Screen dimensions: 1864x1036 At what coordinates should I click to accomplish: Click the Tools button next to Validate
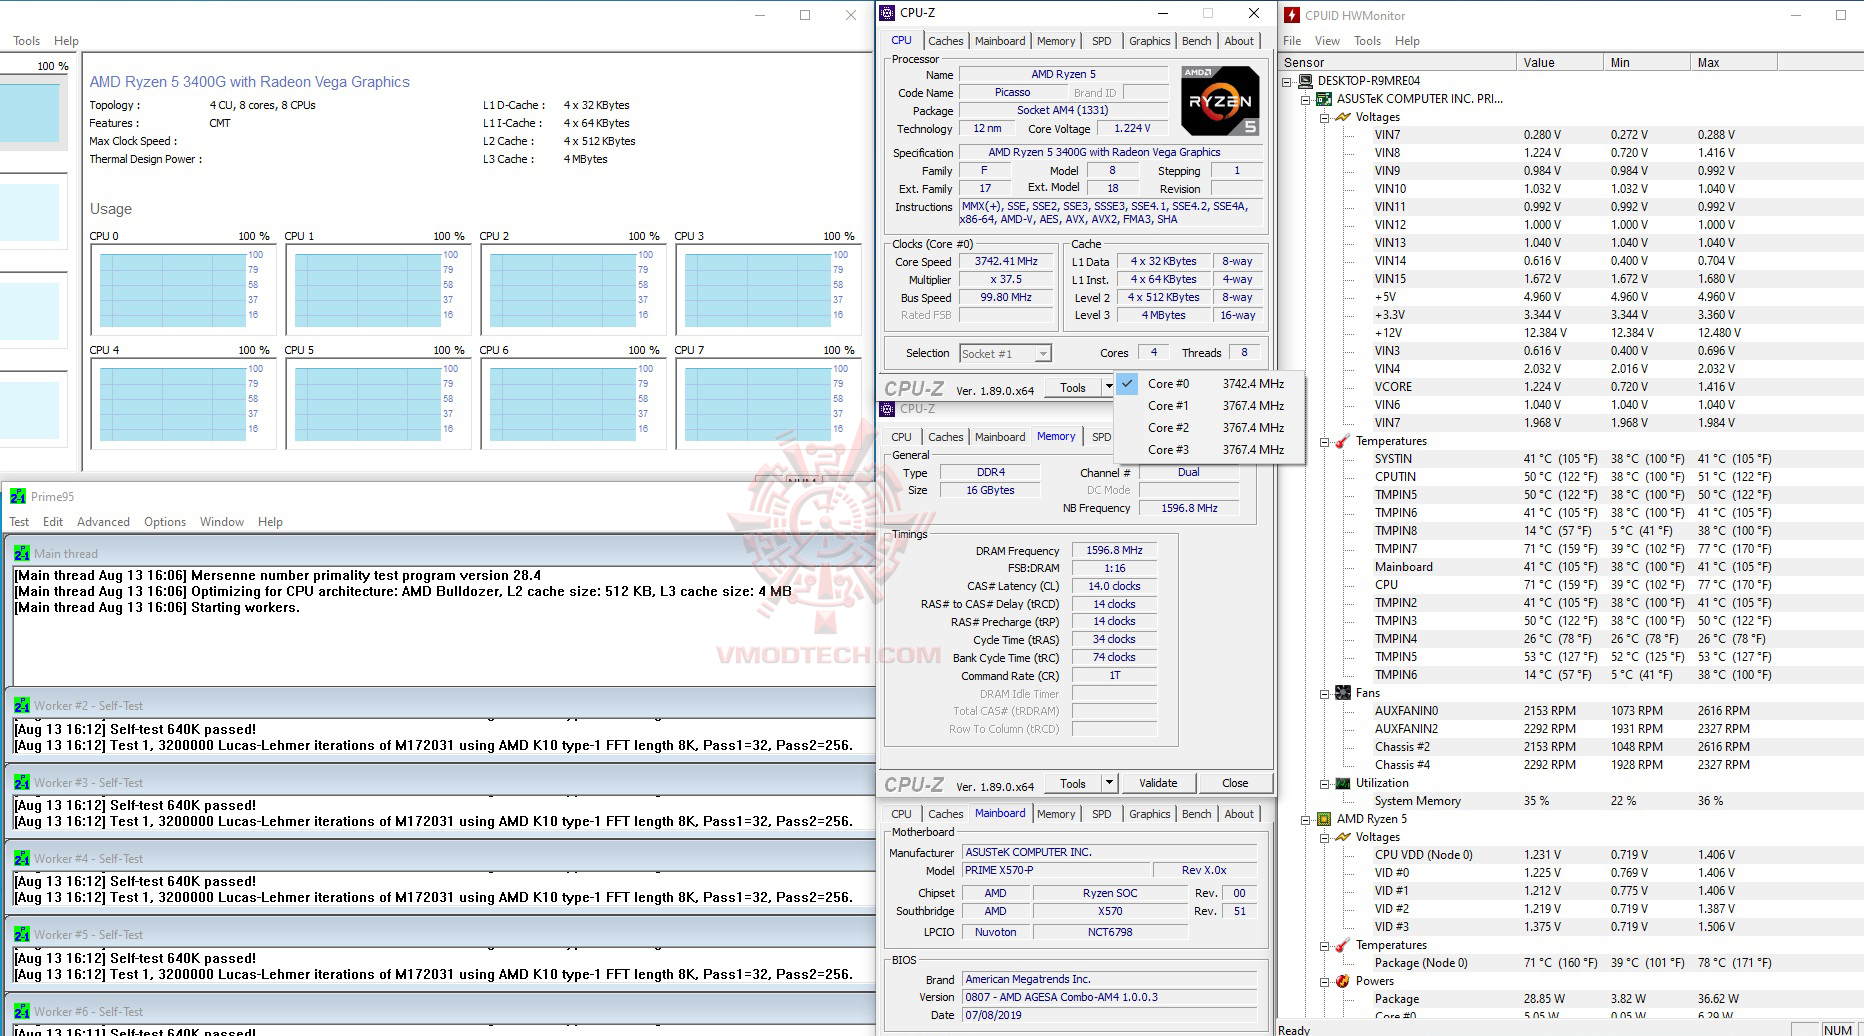coord(1073,783)
